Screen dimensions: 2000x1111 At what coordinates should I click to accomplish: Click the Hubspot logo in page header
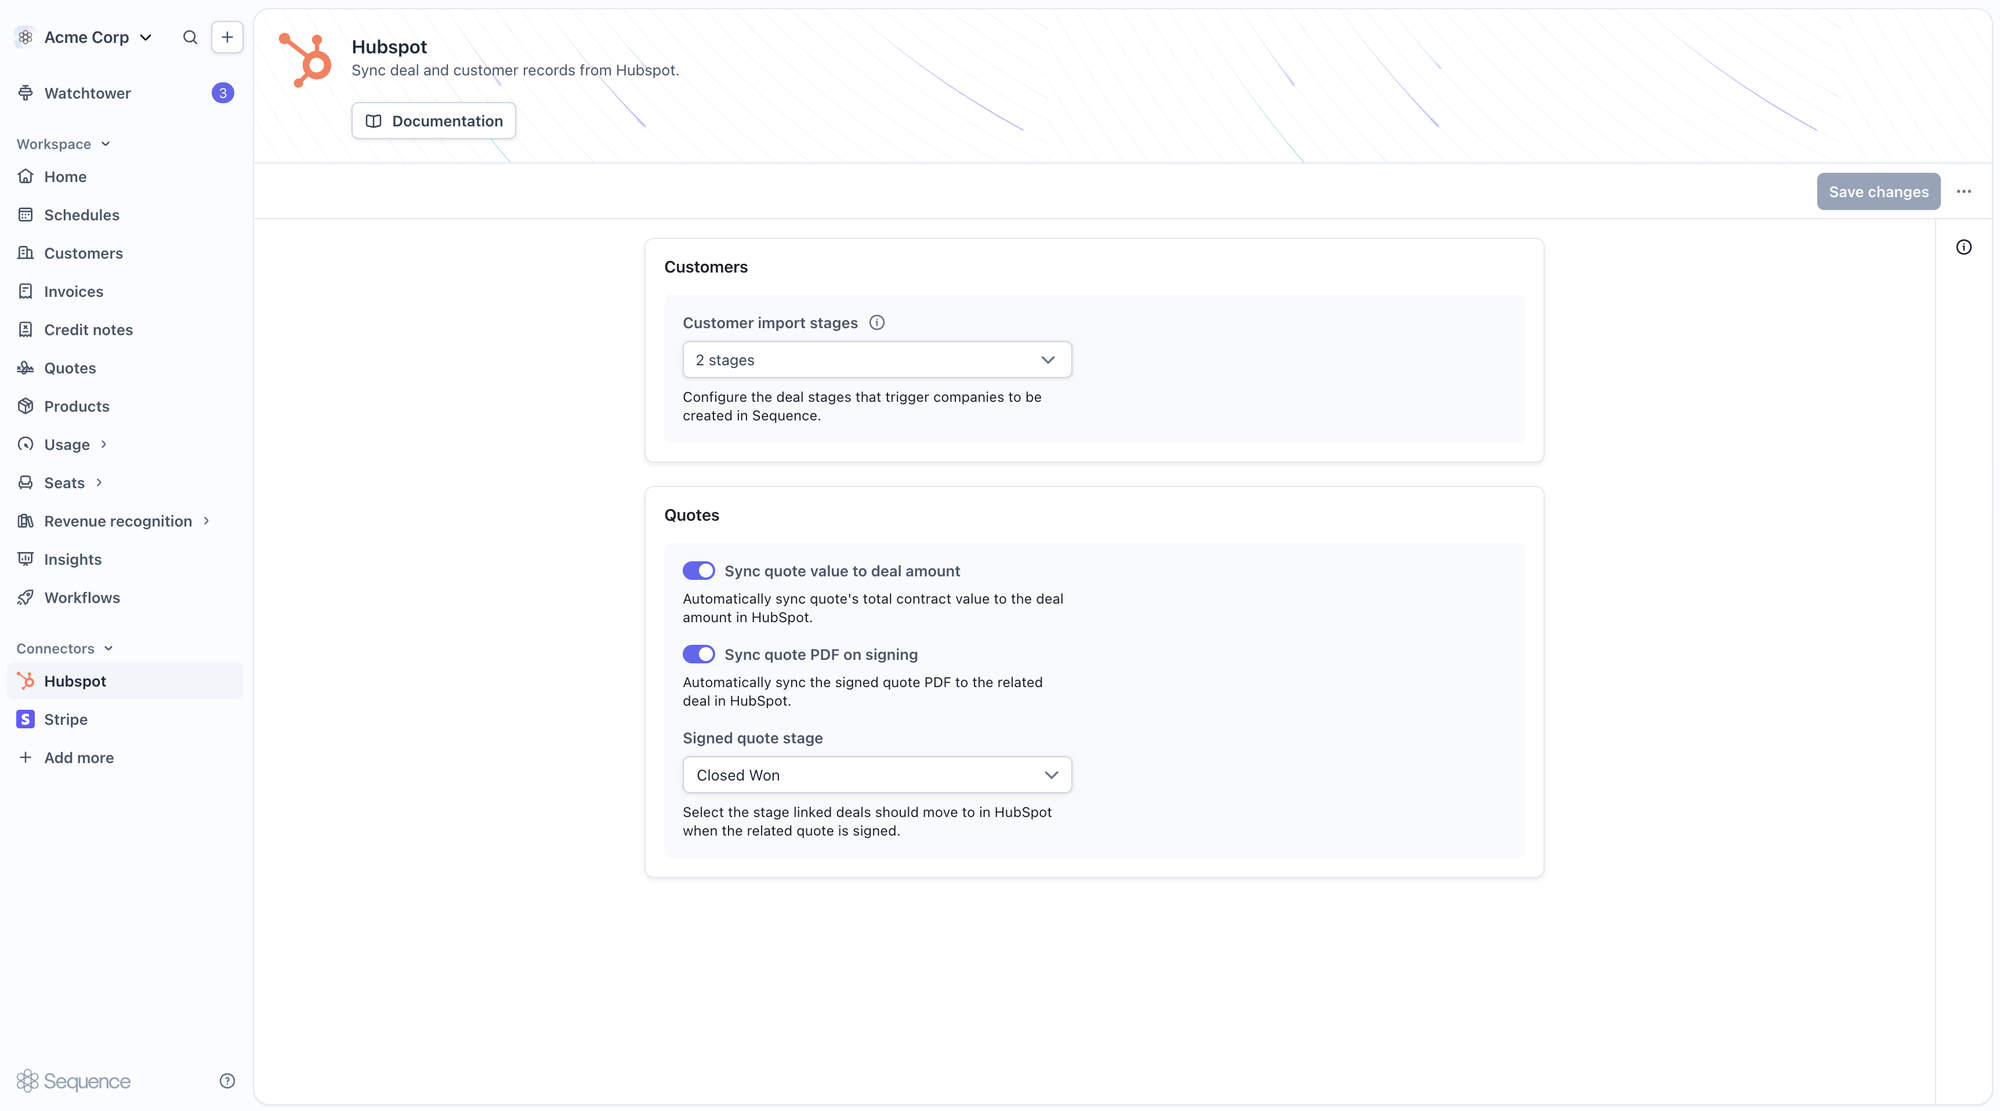(x=305, y=60)
